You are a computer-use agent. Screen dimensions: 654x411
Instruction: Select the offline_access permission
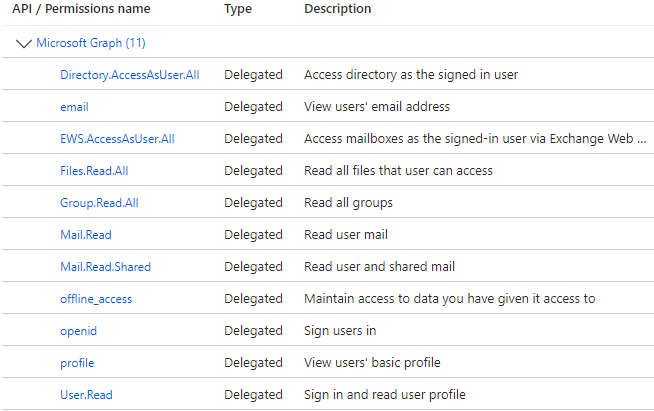coord(96,299)
